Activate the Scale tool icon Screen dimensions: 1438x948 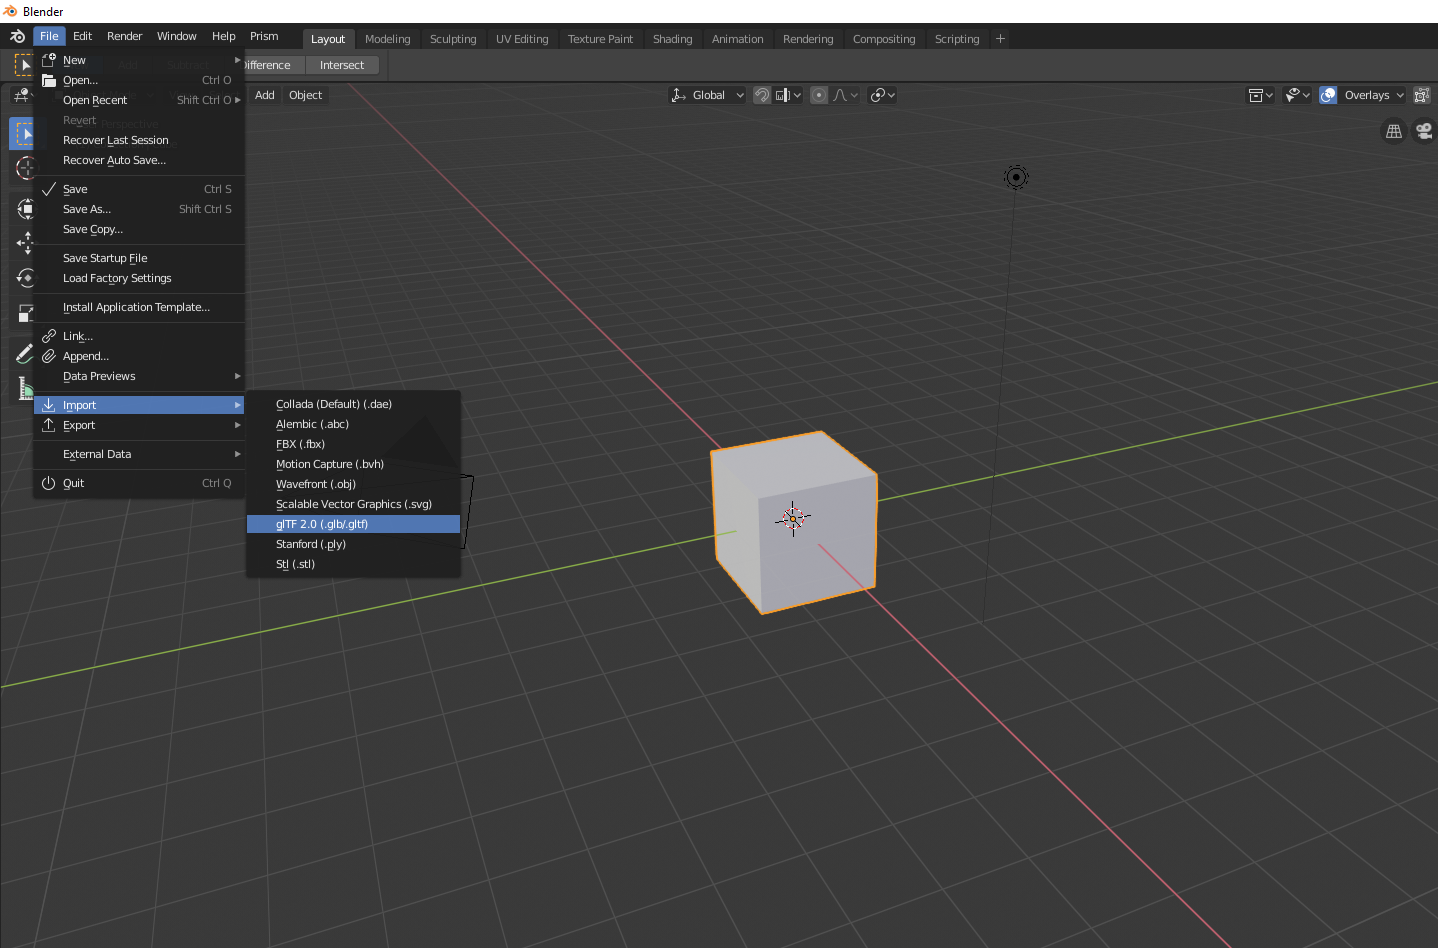pos(25,314)
